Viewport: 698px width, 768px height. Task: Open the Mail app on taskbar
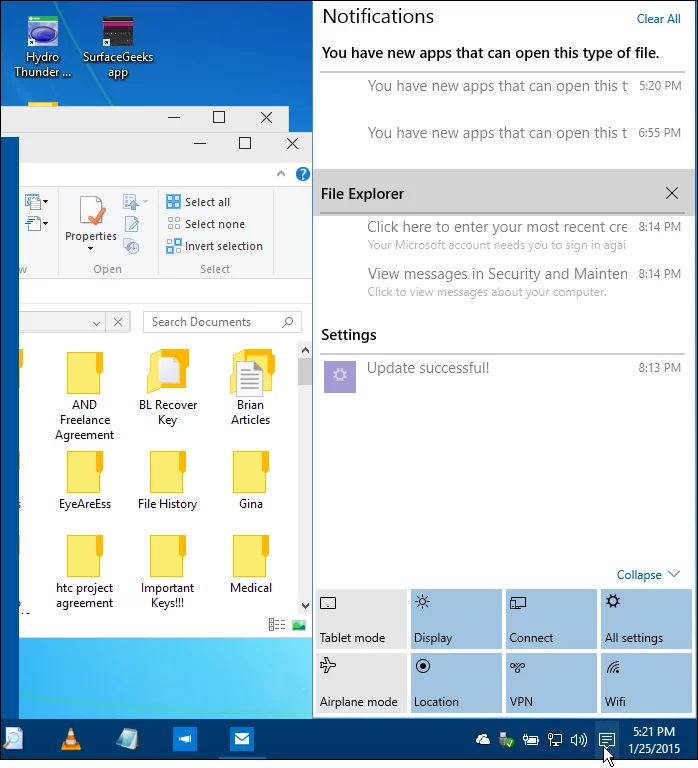(241, 740)
